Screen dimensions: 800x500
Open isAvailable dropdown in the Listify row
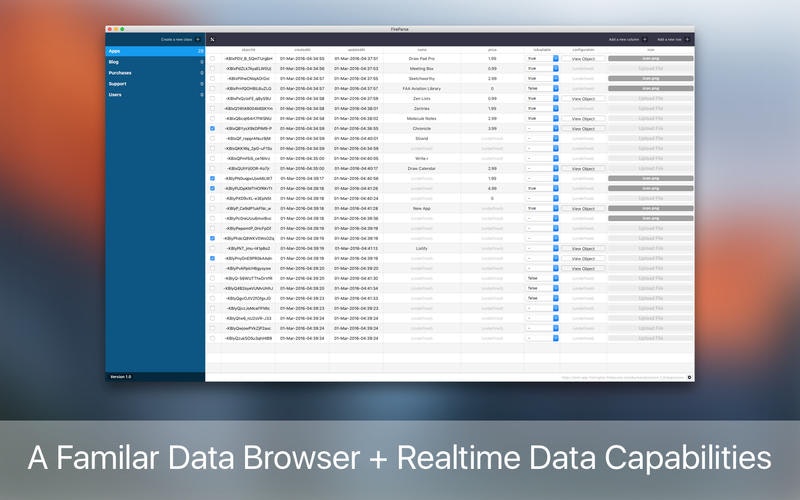click(542, 248)
